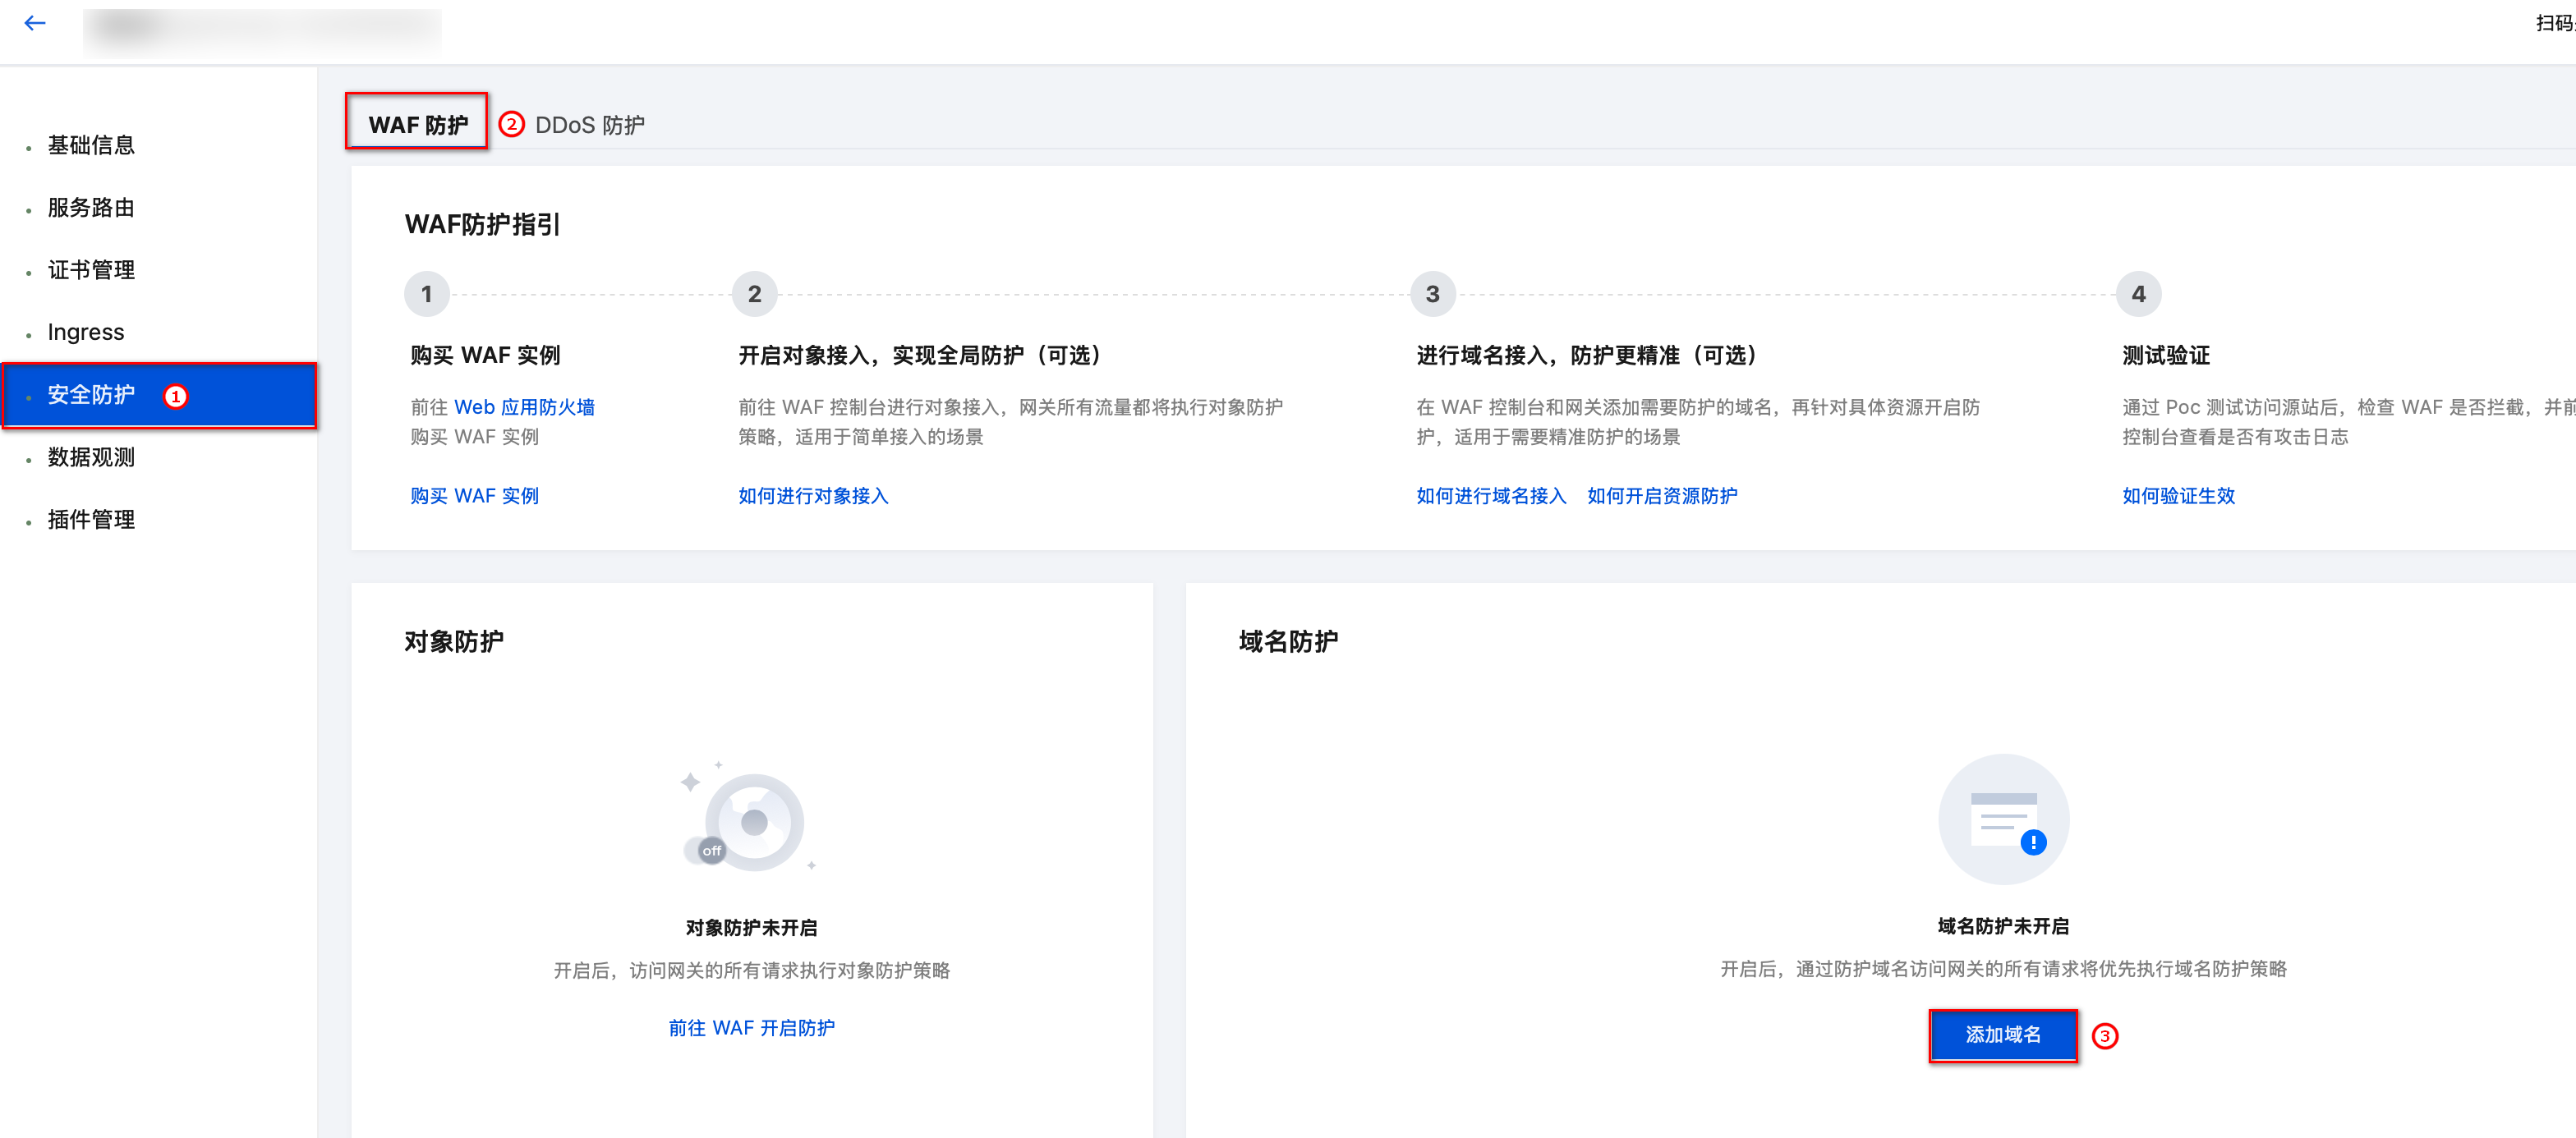Open 插件管理 in the sidebar
The width and height of the screenshot is (2576, 1138).
coord(91,519)
